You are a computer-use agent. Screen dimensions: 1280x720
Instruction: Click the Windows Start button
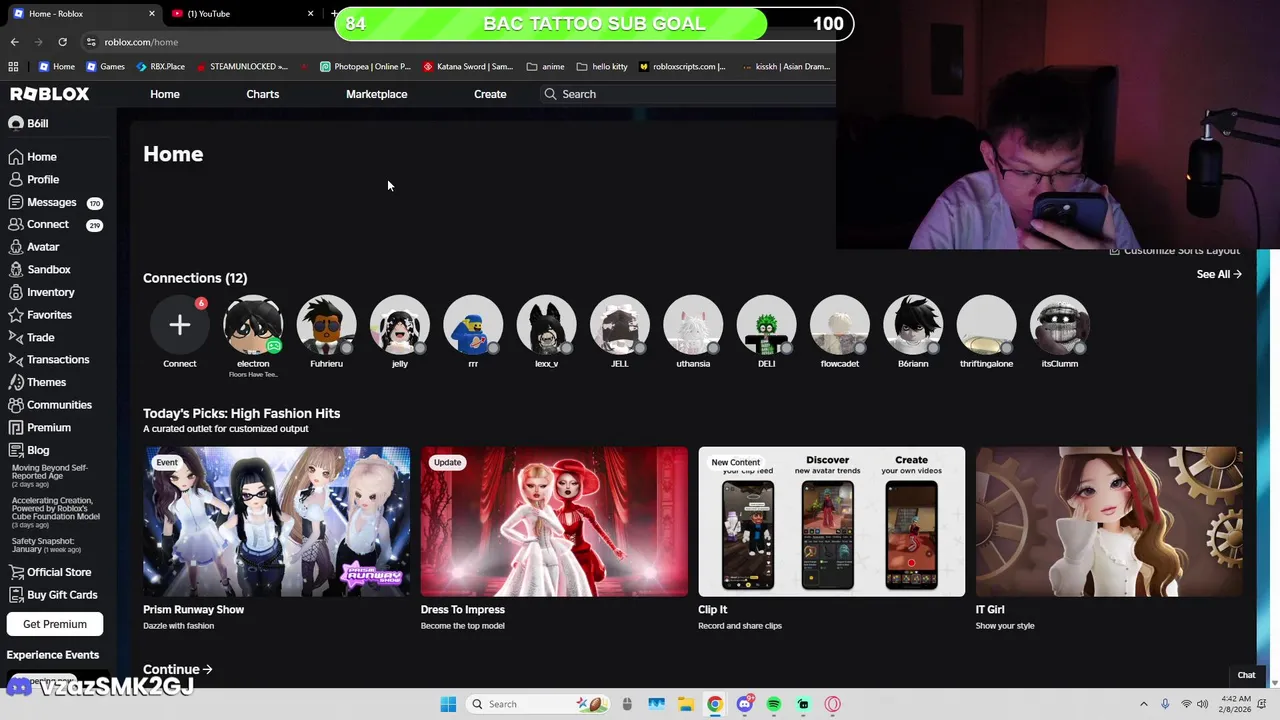coord(448,704)
